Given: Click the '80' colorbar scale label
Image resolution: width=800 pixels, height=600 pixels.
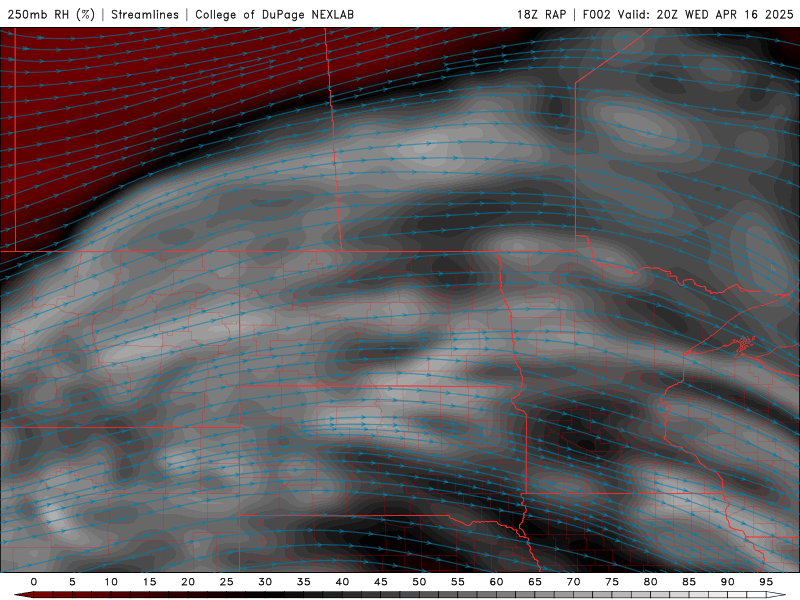Looking at the screenshot, I should coord(650,582).
